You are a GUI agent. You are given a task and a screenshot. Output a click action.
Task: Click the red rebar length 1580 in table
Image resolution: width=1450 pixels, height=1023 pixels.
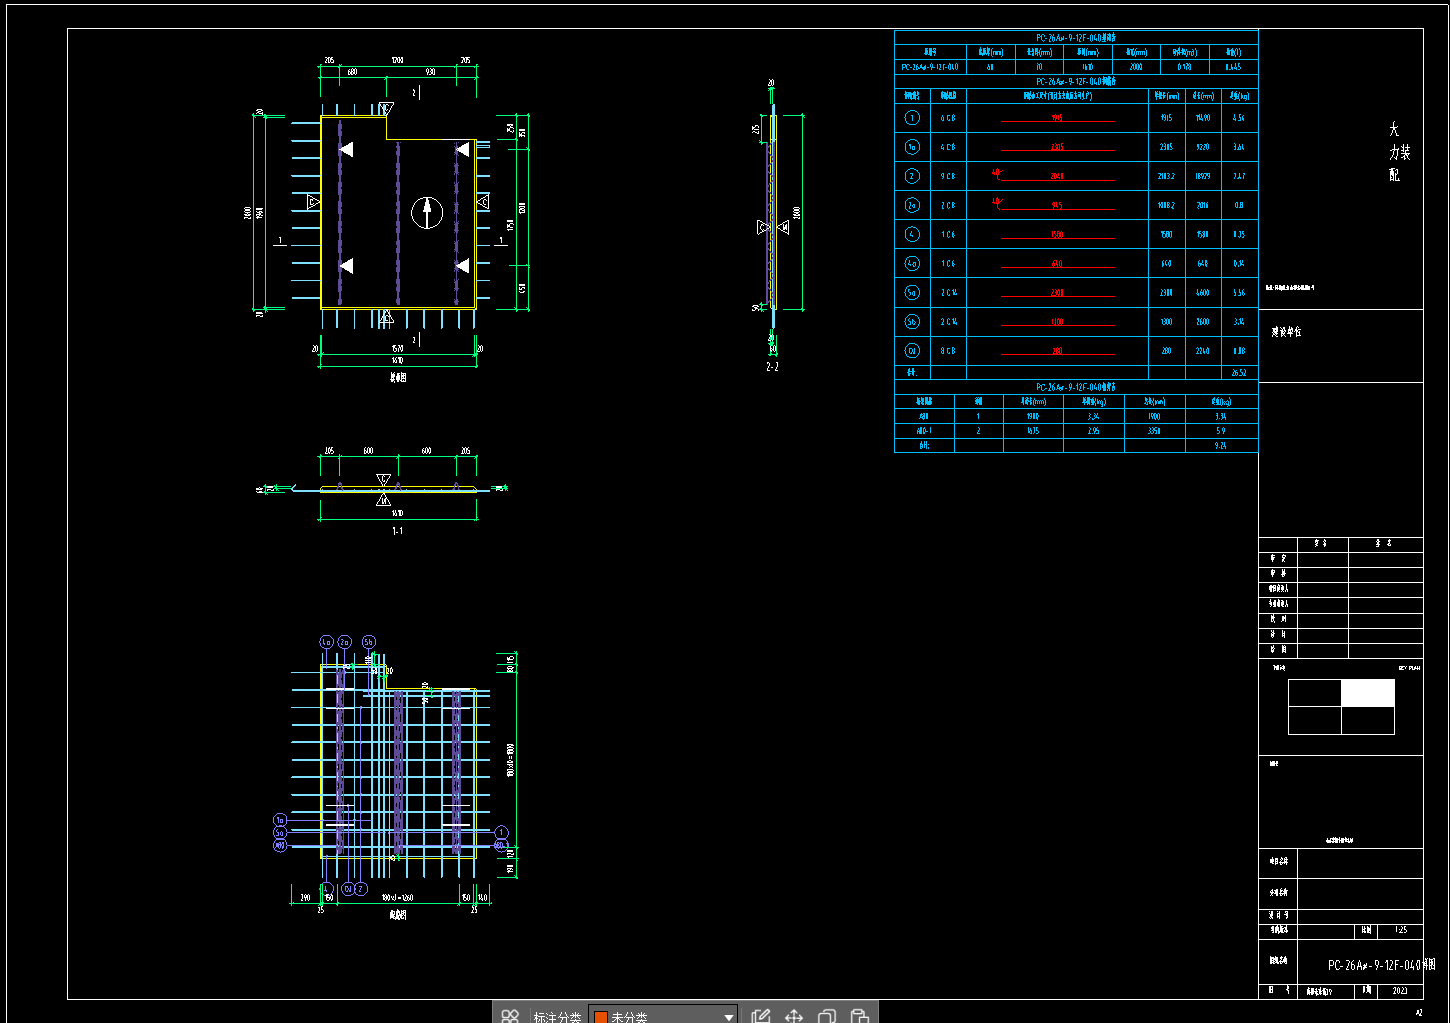(1057, 235)
